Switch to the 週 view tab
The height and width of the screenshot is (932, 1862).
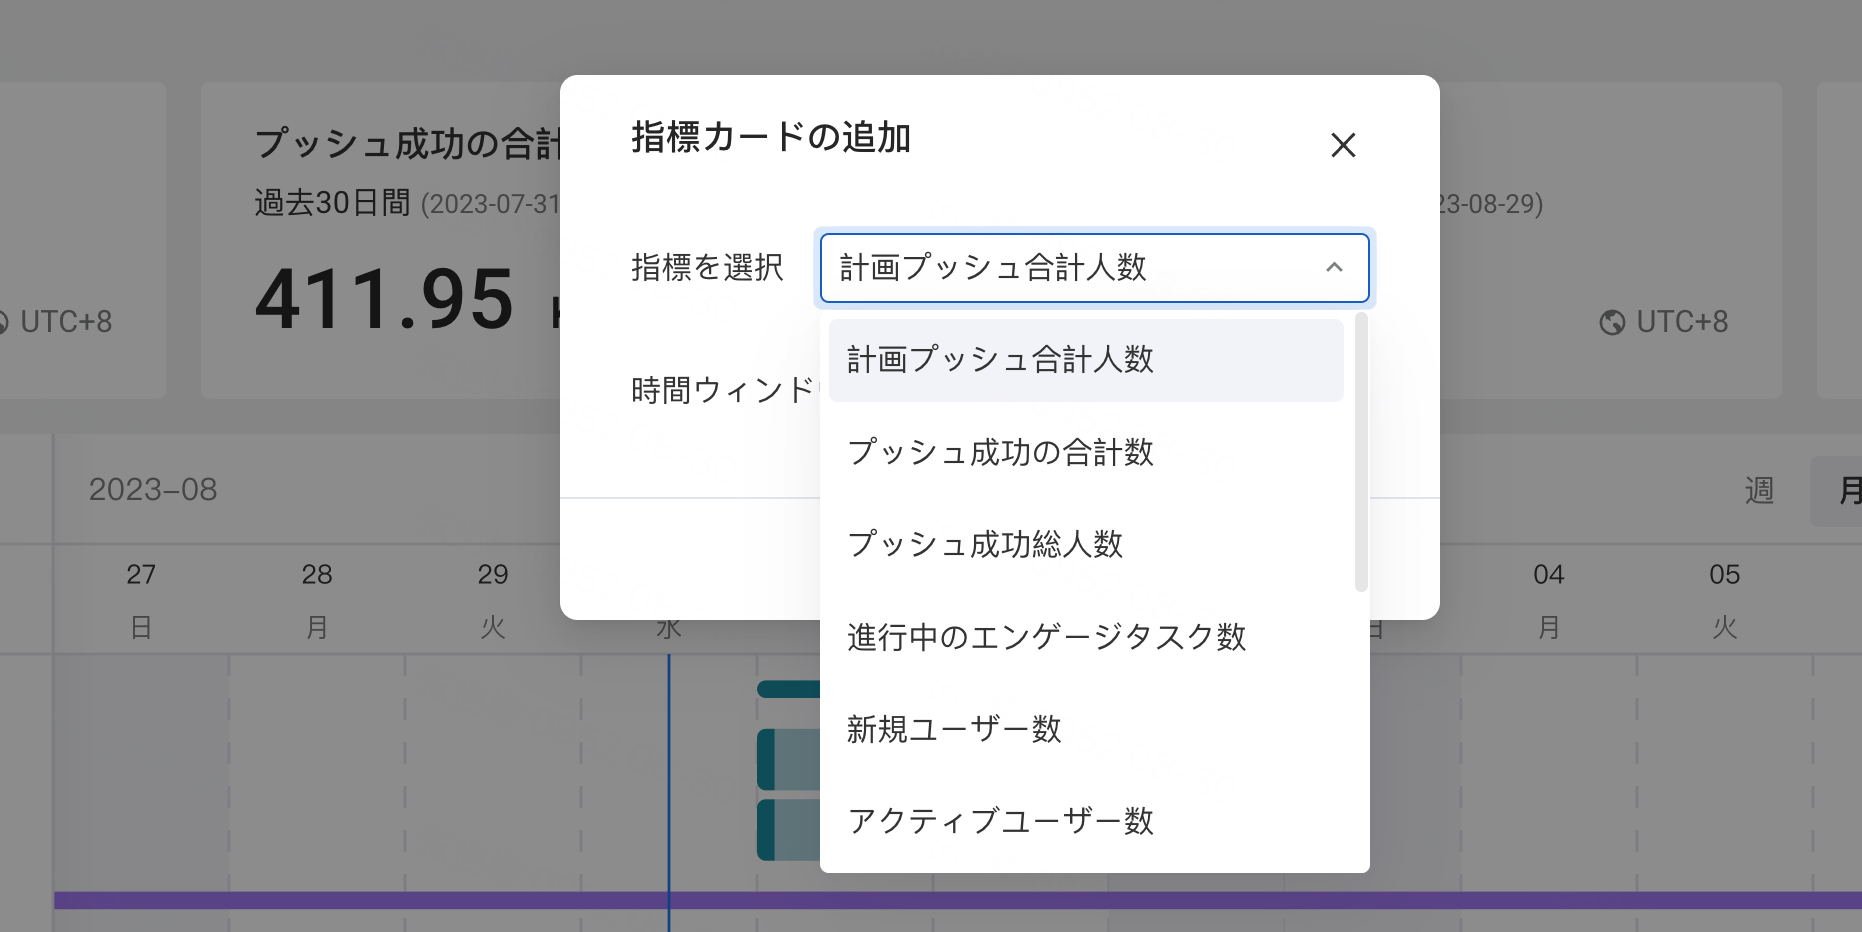(x=1759, y=490)
